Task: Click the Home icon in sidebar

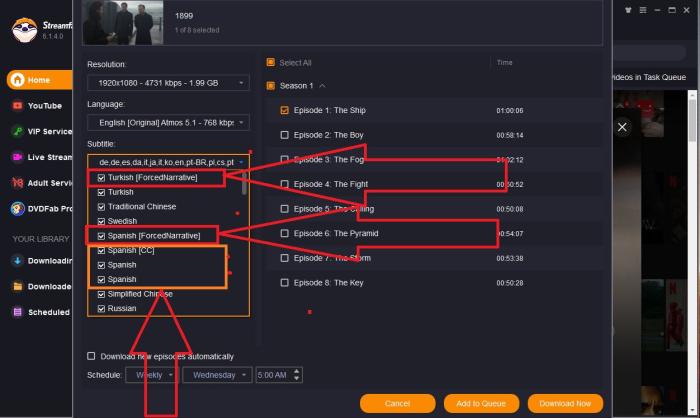Action: point(18,79)
